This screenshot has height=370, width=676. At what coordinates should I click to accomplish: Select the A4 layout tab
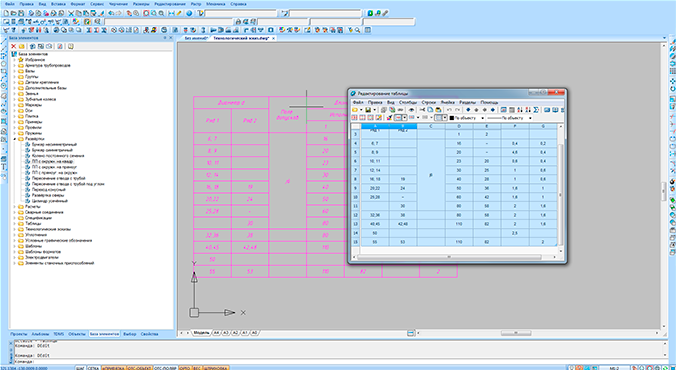pos(216,333)
